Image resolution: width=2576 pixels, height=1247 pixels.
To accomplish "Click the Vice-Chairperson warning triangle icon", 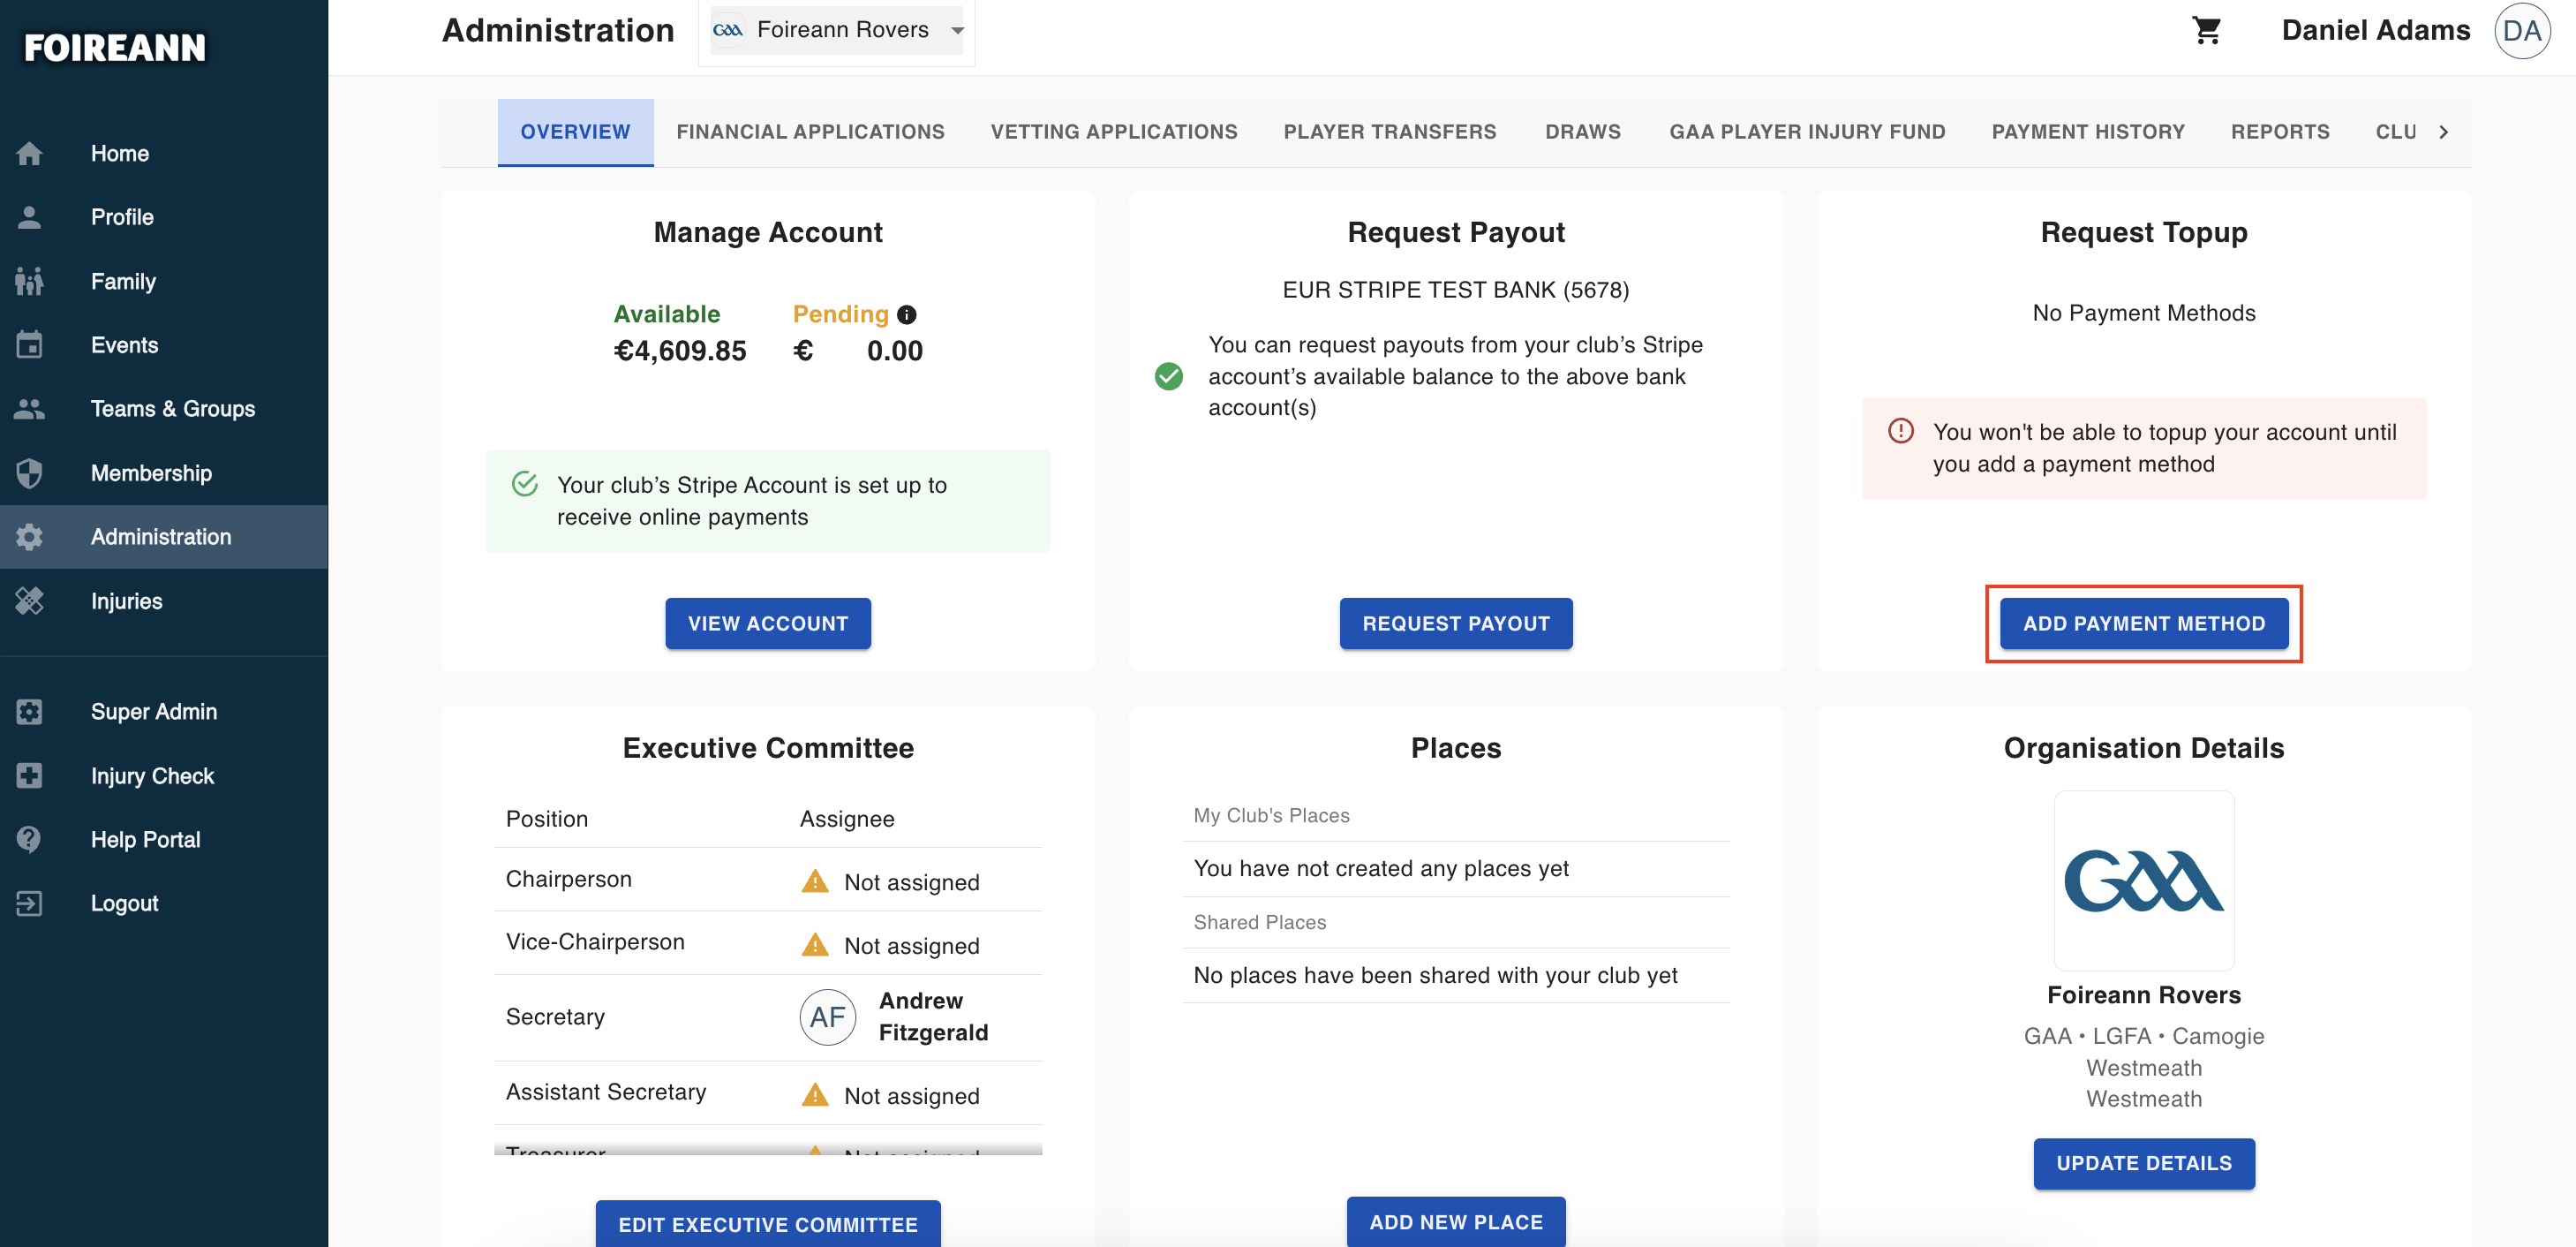I will pyautogui.click(x=816, y=945).
